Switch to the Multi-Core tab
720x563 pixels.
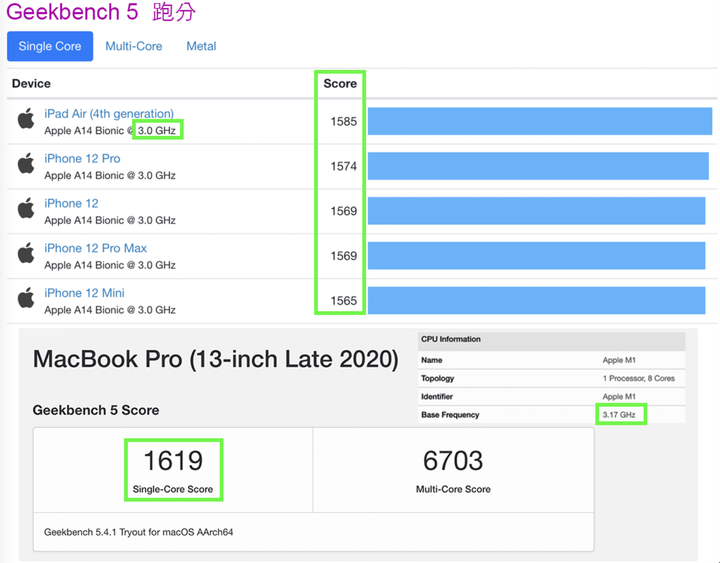[134, 46]
